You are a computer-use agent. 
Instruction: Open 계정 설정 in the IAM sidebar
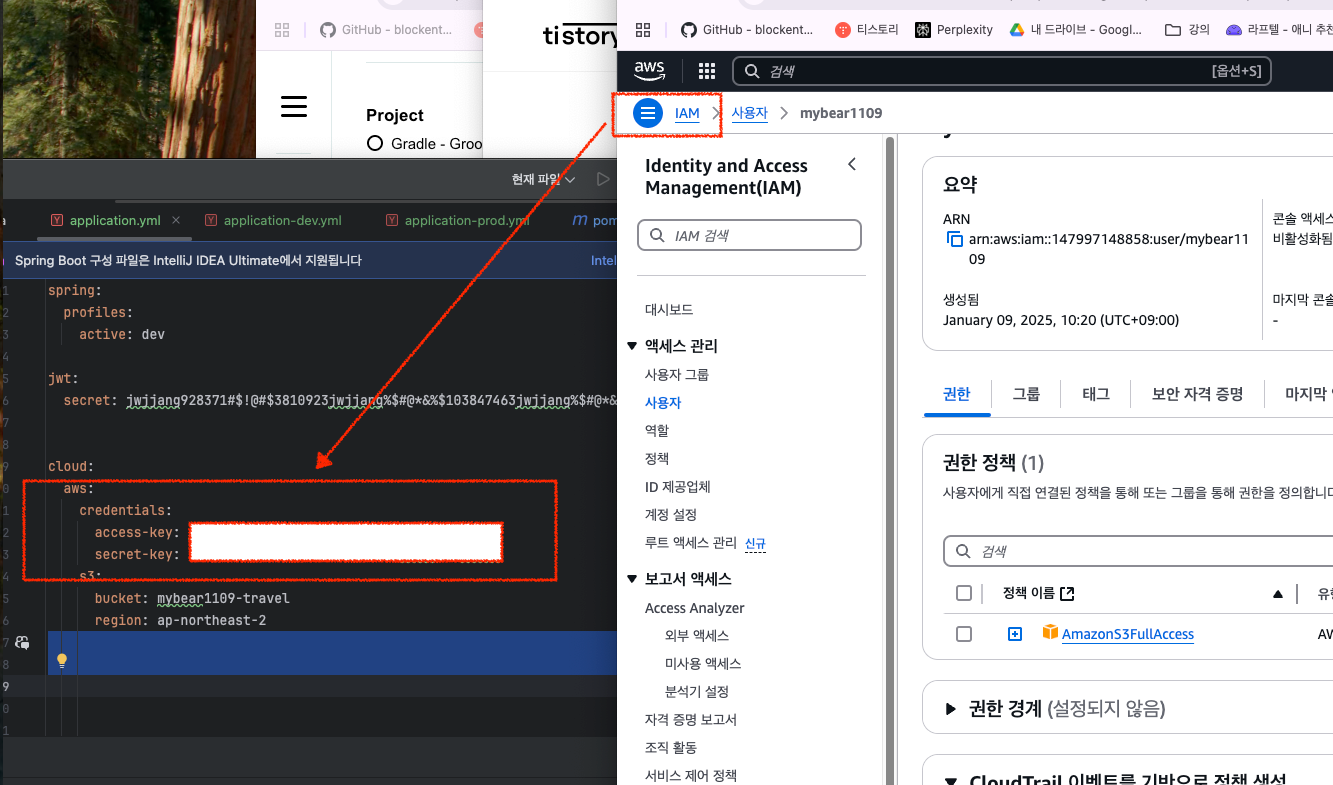pyautogui.click(x=671, y=515)
